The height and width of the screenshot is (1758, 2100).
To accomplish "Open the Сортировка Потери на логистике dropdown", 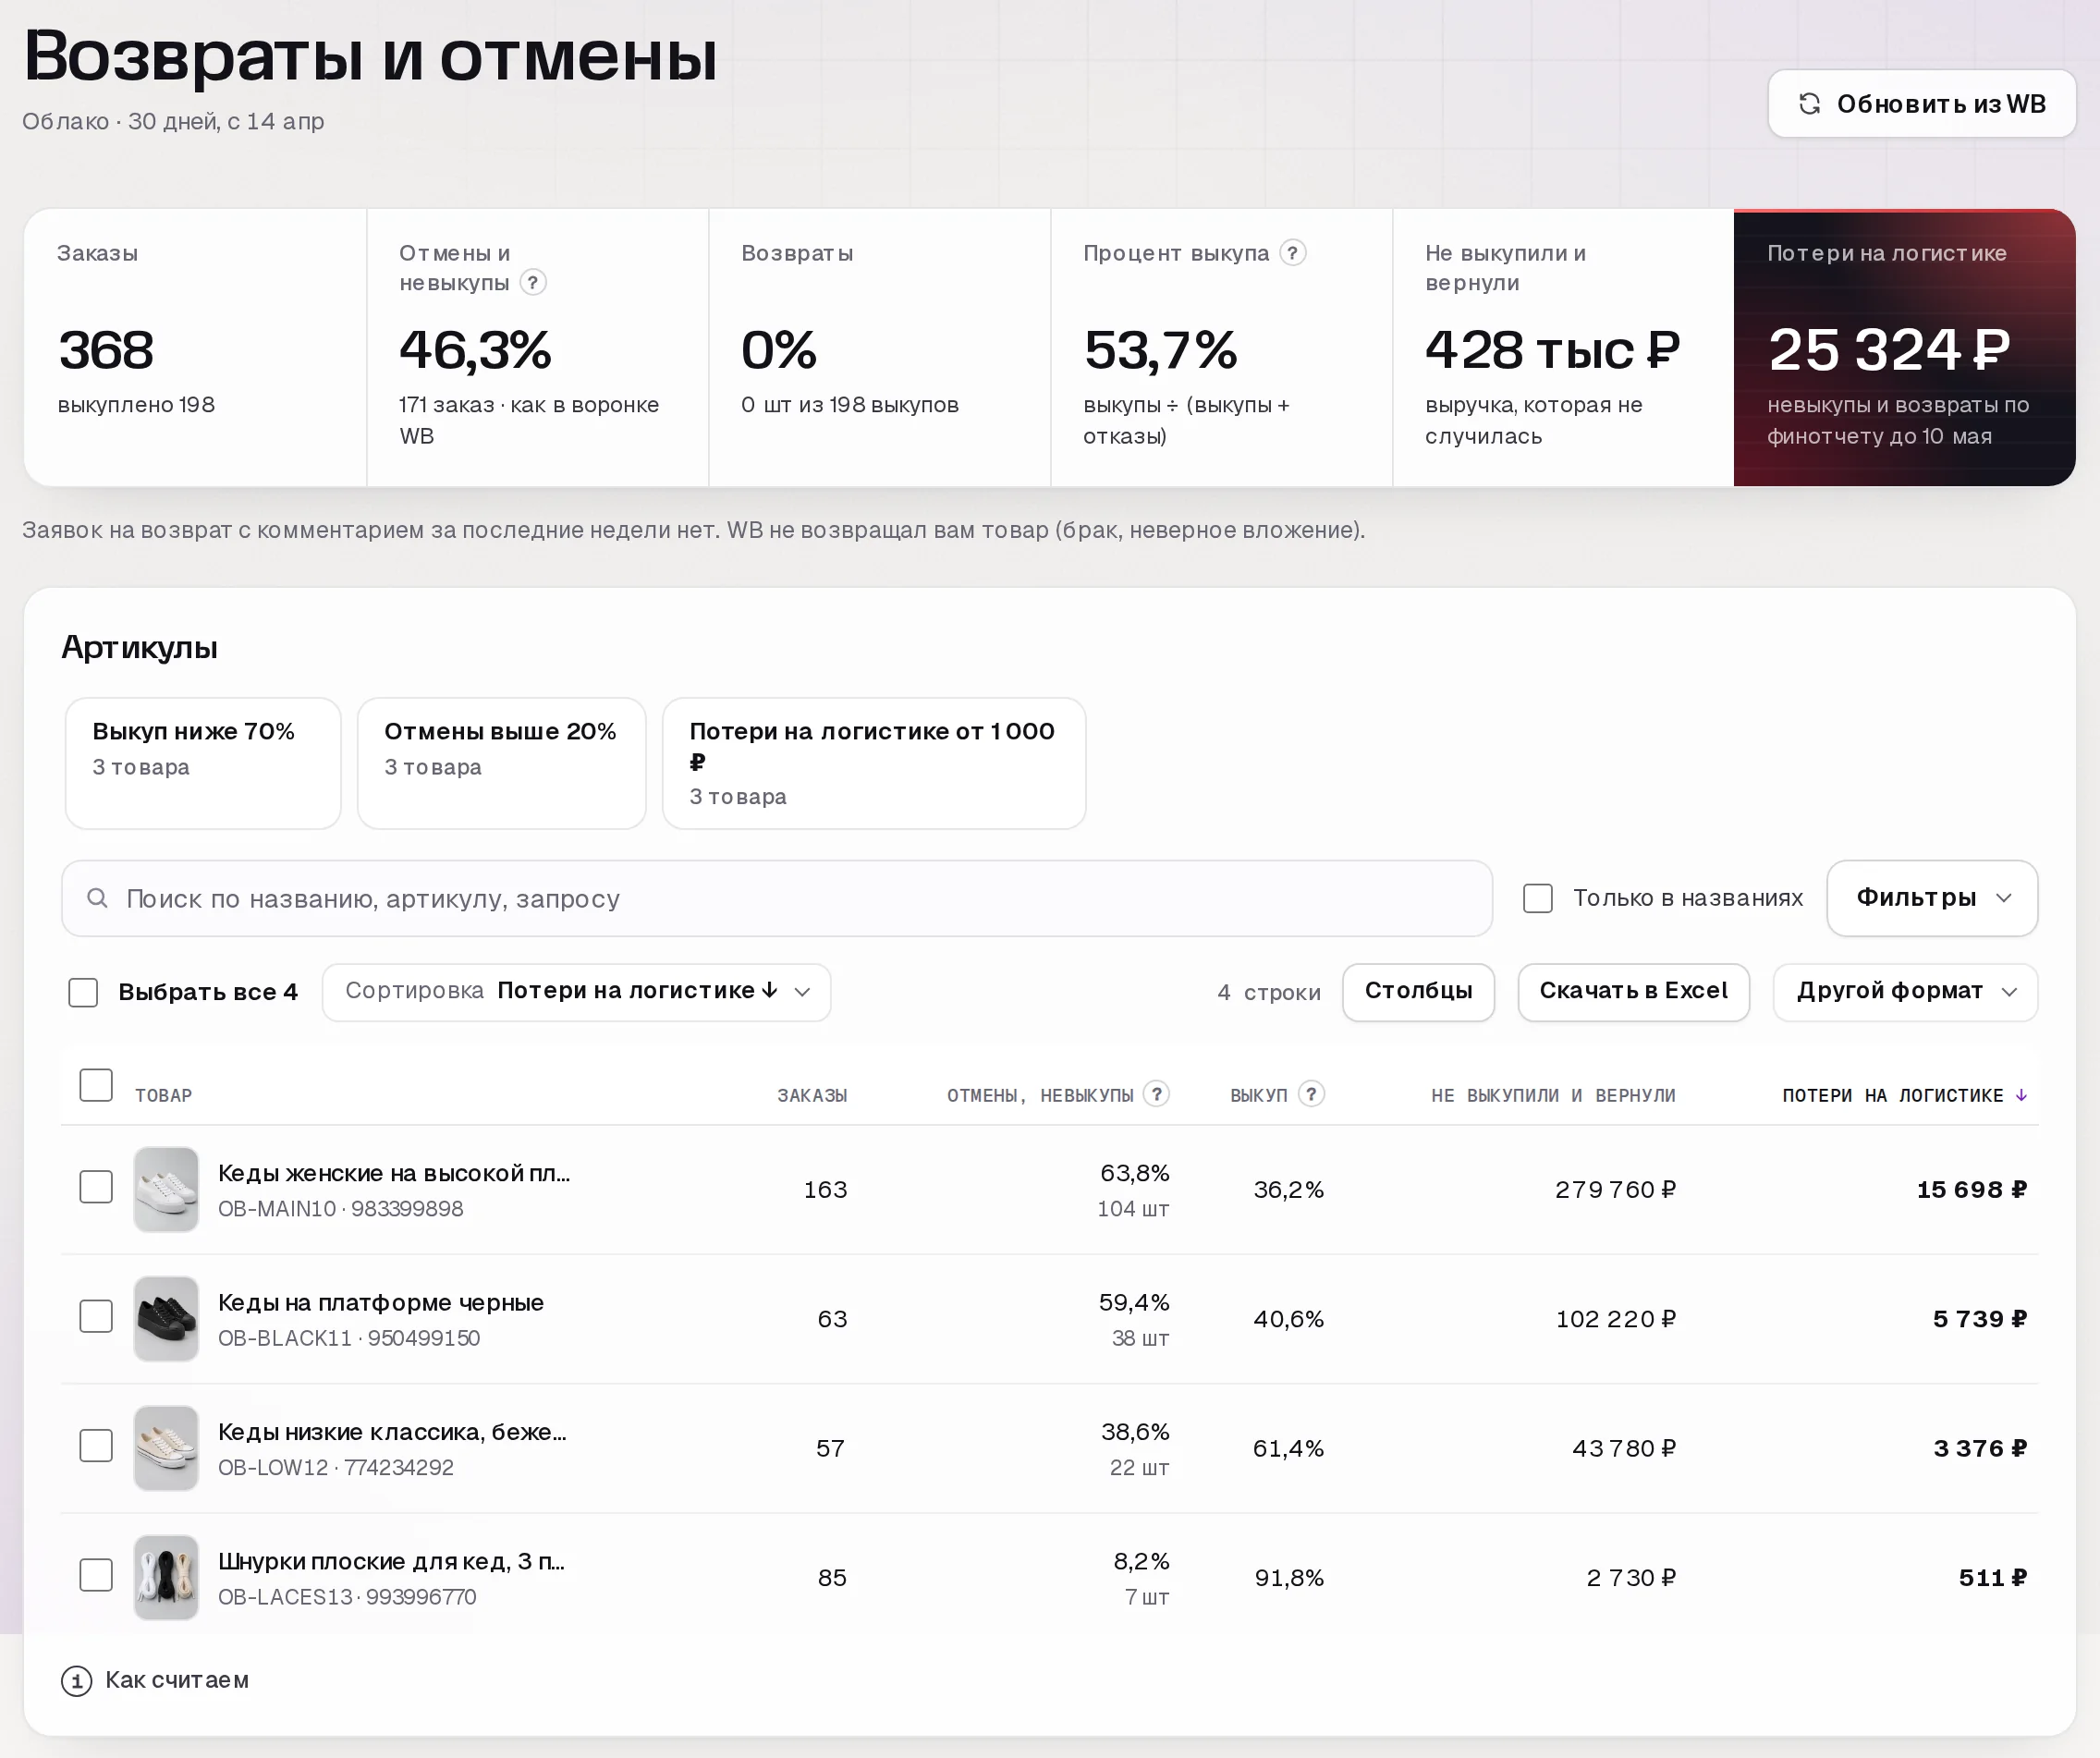I will click(x=576, y=992).
